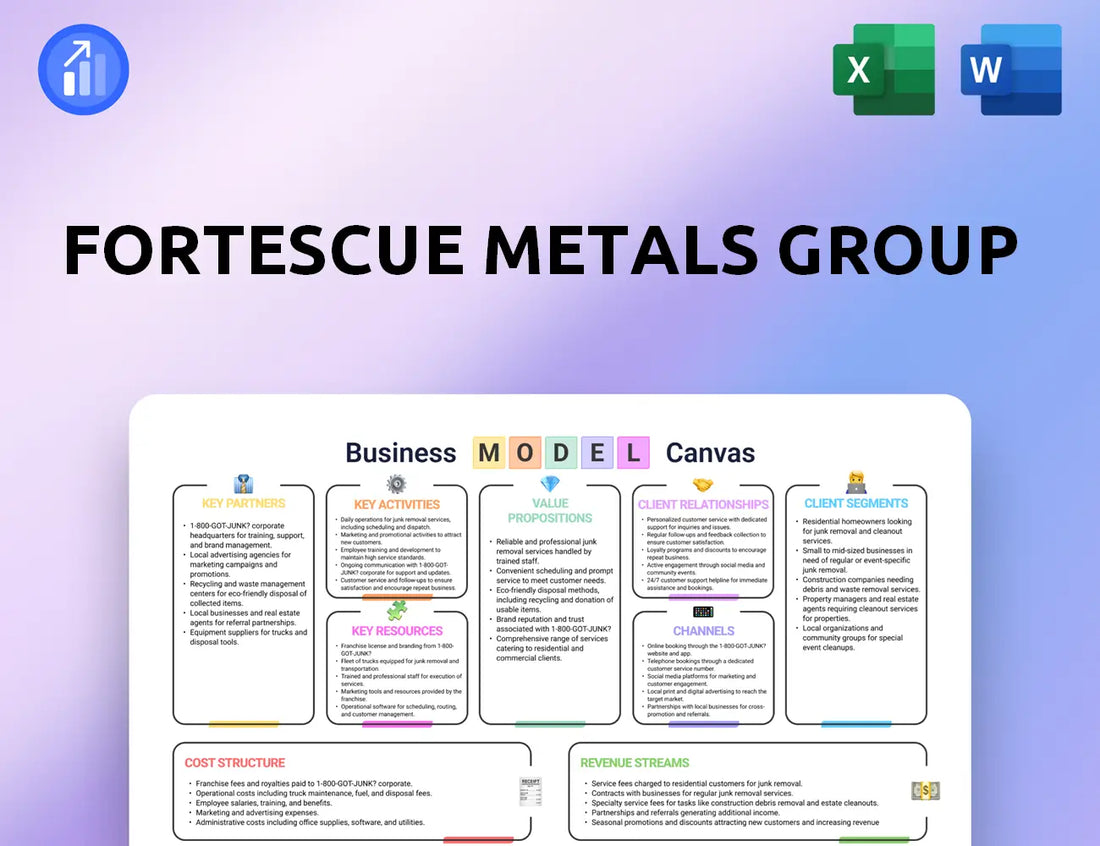Click the purple E letter tile
Screen dimensions: 1100x846
597,453
